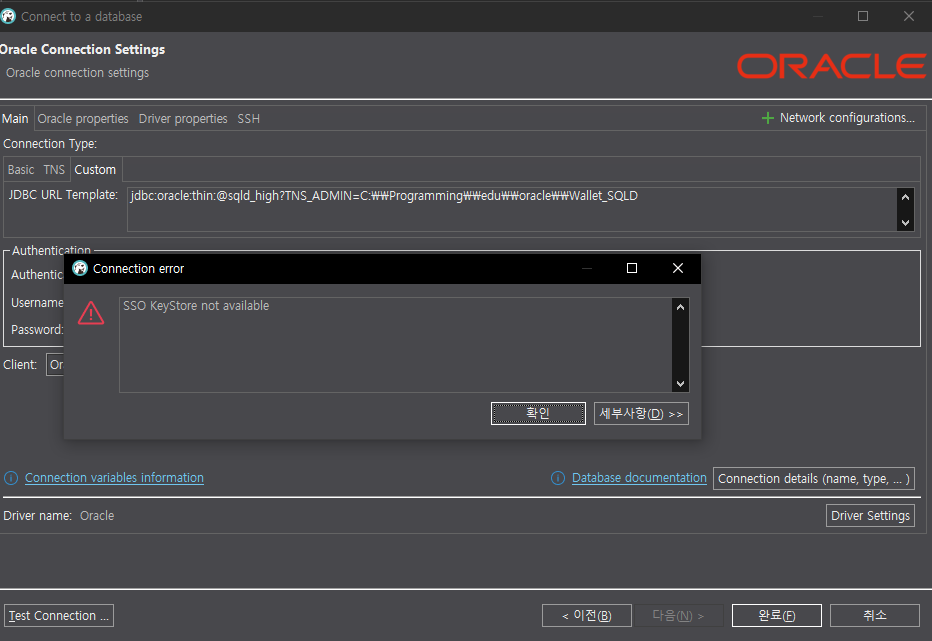This screenshot has height=641, width=932.
Task: Click Network configurations... link
Action: click(847, 118)
